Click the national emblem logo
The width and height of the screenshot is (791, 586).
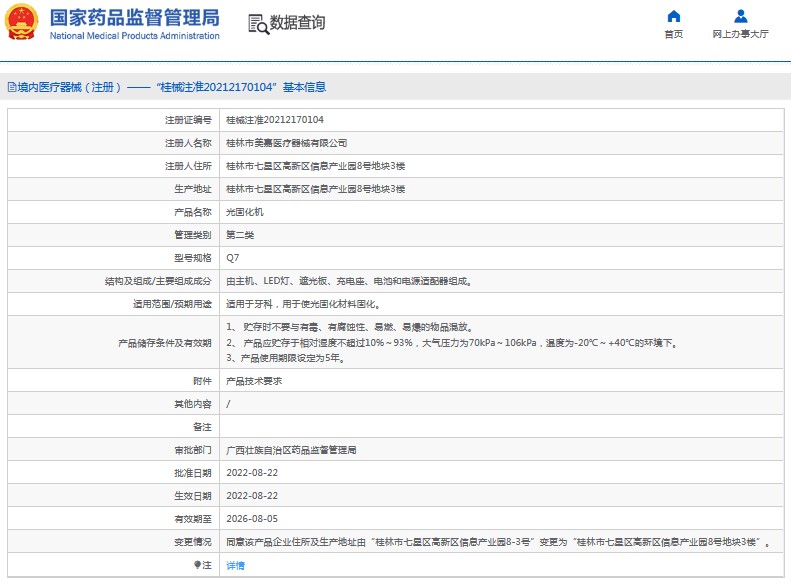[x=23, y=22]
